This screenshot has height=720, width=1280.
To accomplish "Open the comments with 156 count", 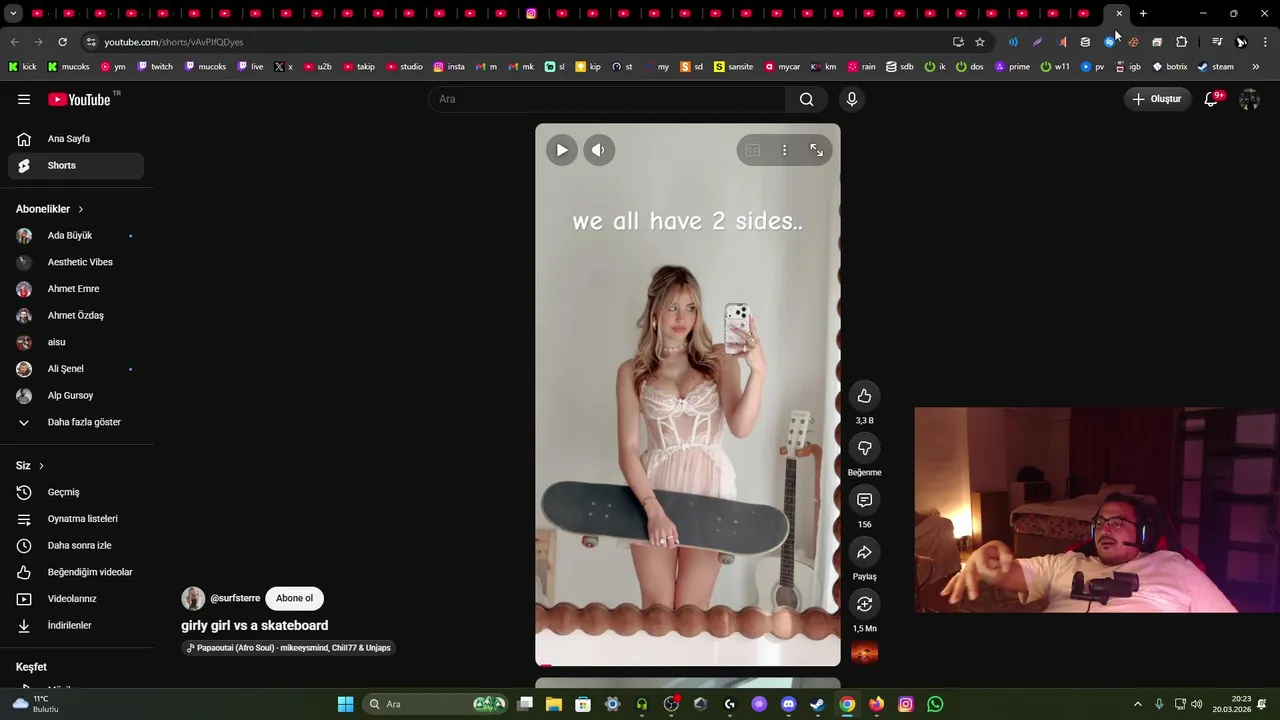I will click(864, 500).
